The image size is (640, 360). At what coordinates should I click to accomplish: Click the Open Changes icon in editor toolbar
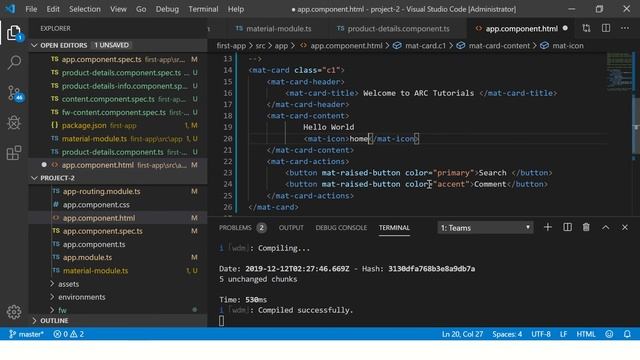pyautogui.click(x=586, y=28)
